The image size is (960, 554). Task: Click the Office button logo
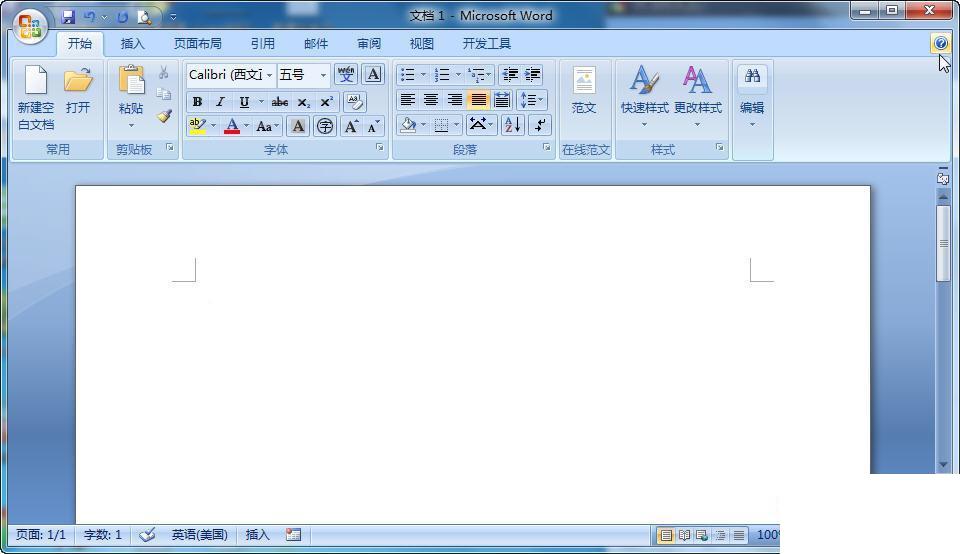coord(30,26)
